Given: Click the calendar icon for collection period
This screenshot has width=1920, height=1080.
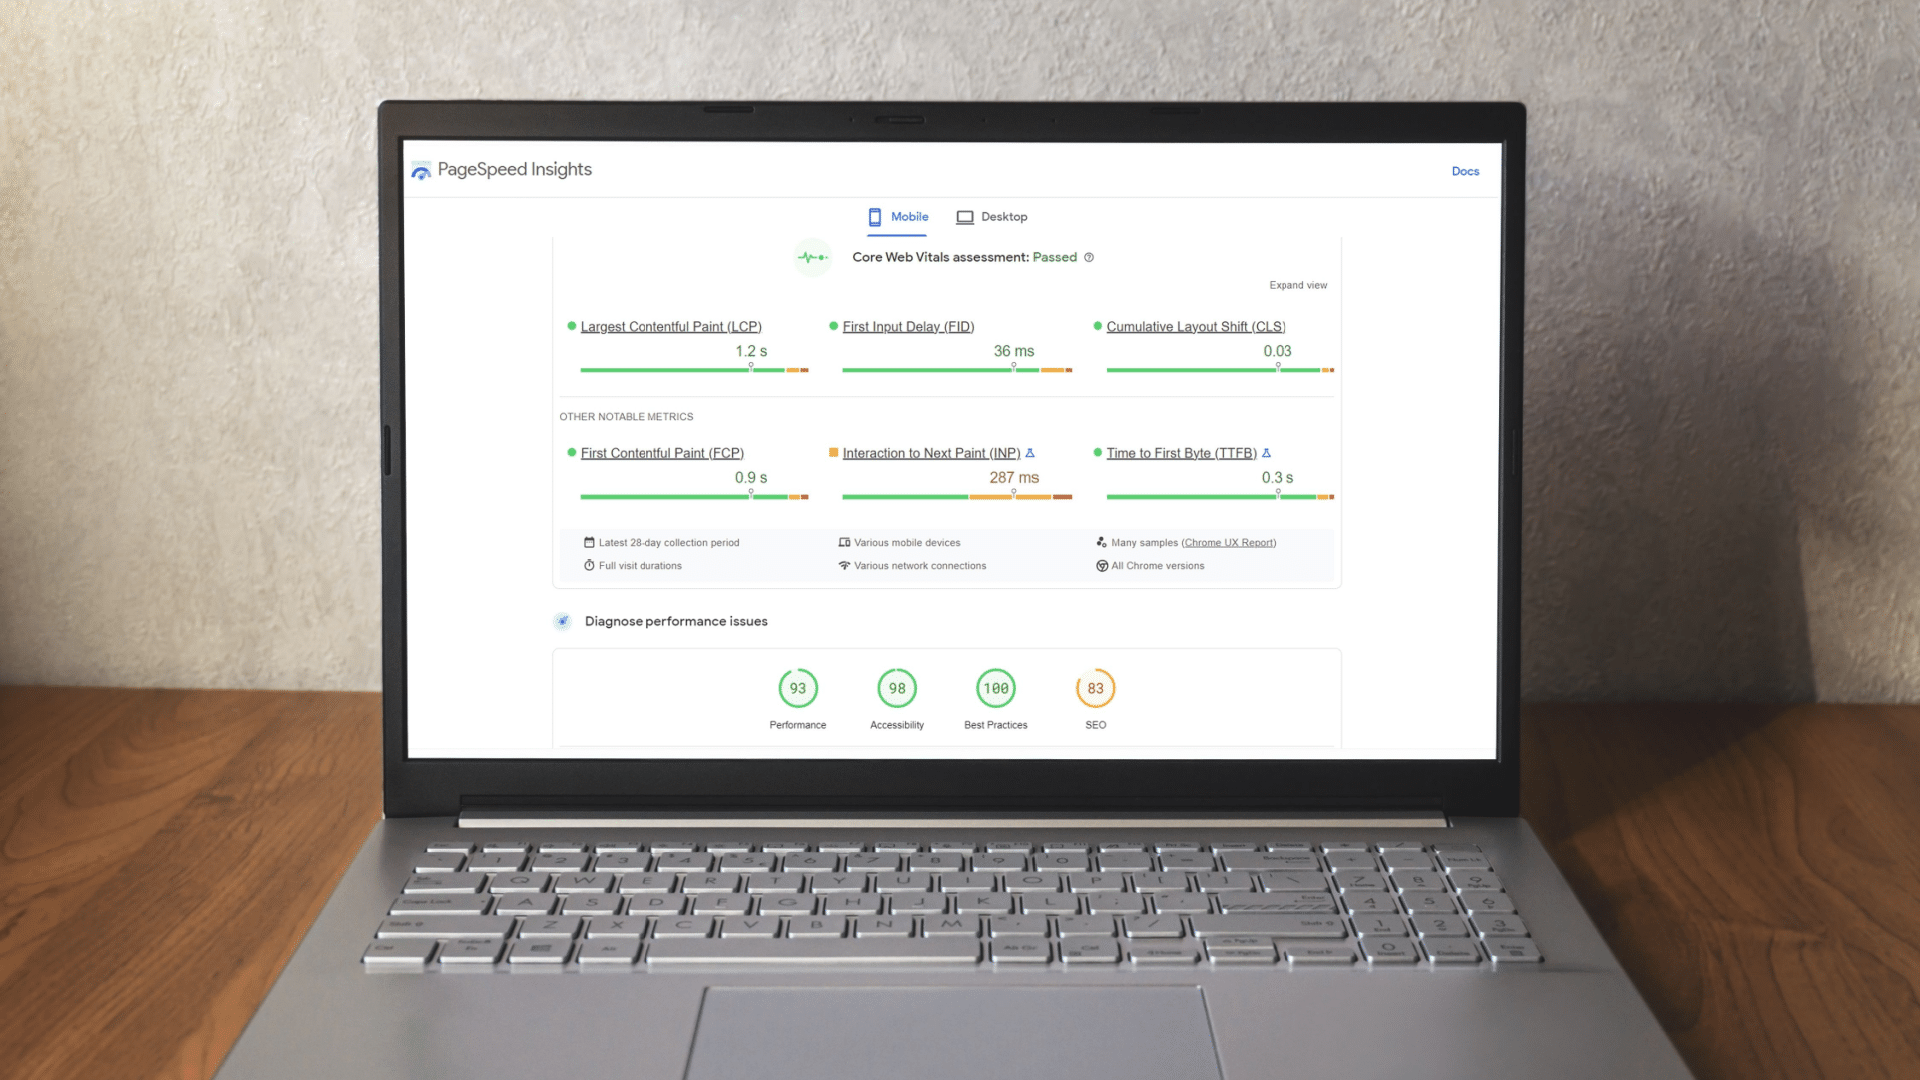Looking at the screenshot, I should 589,542.
